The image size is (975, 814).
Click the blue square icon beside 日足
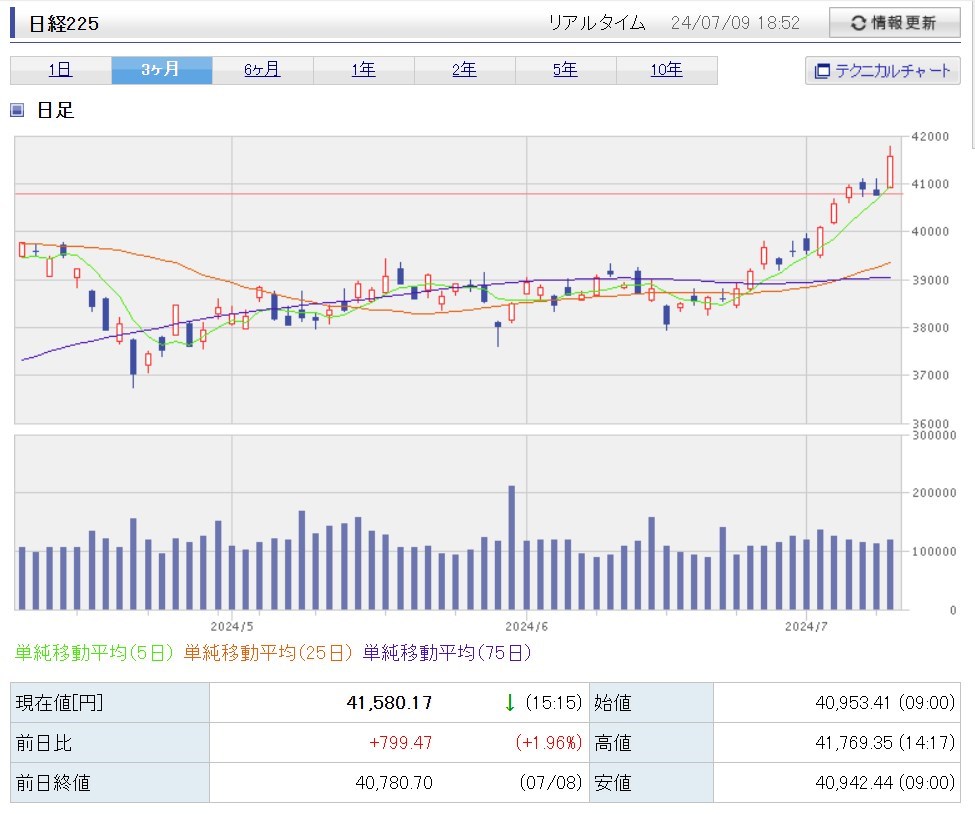[x=17, y=110]
